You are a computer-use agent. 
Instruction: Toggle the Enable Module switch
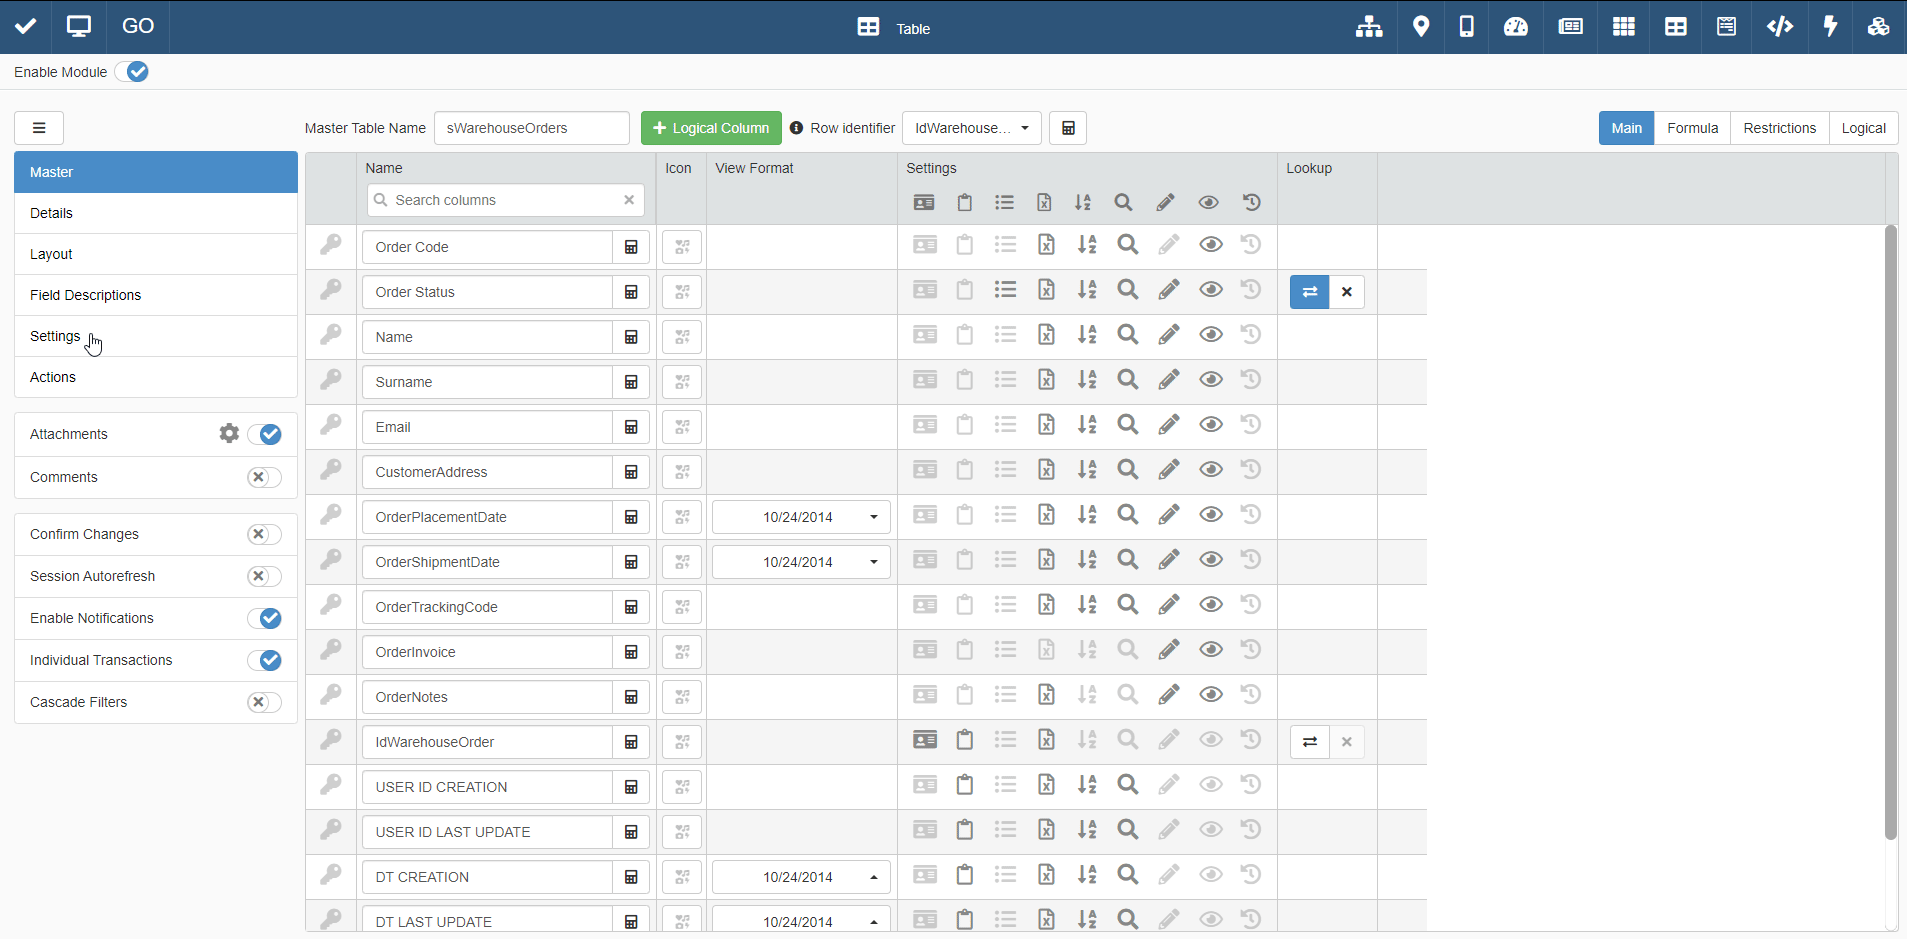tap(132, 72)
